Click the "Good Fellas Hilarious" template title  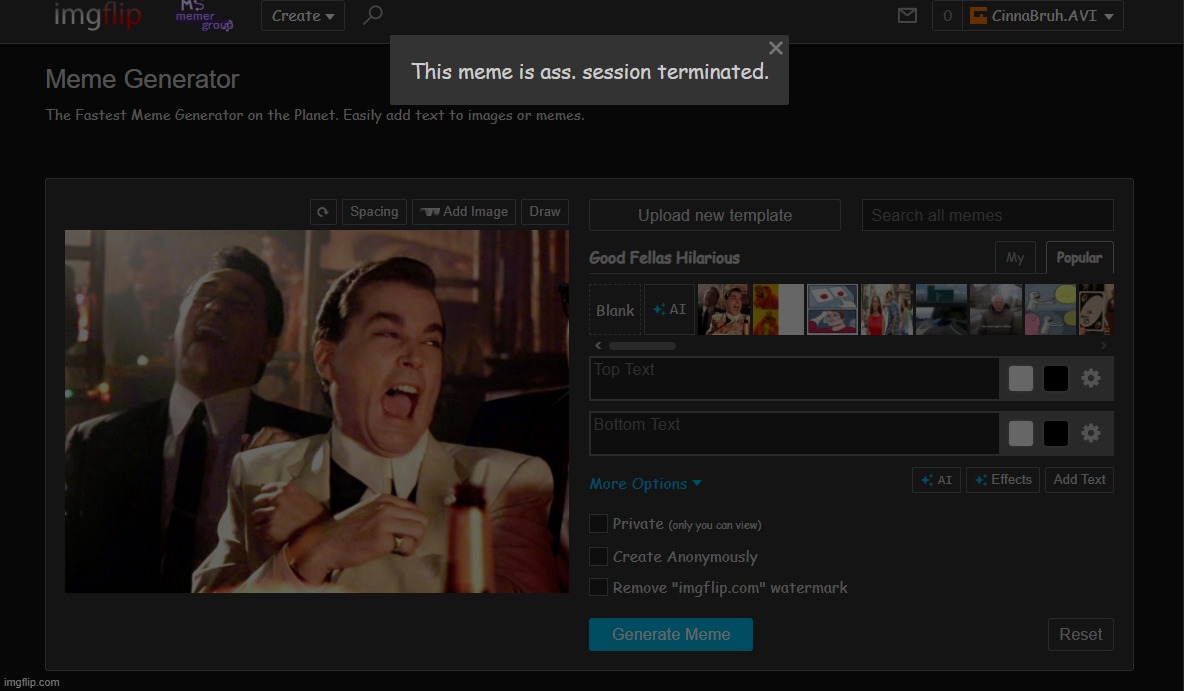664,258
